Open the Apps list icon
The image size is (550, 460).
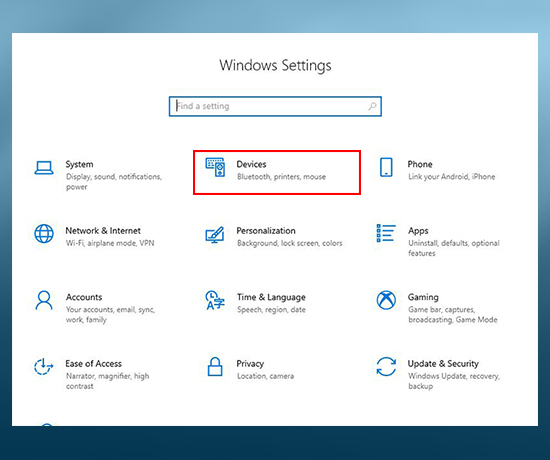pyautogui.click(x=386, y=233)
